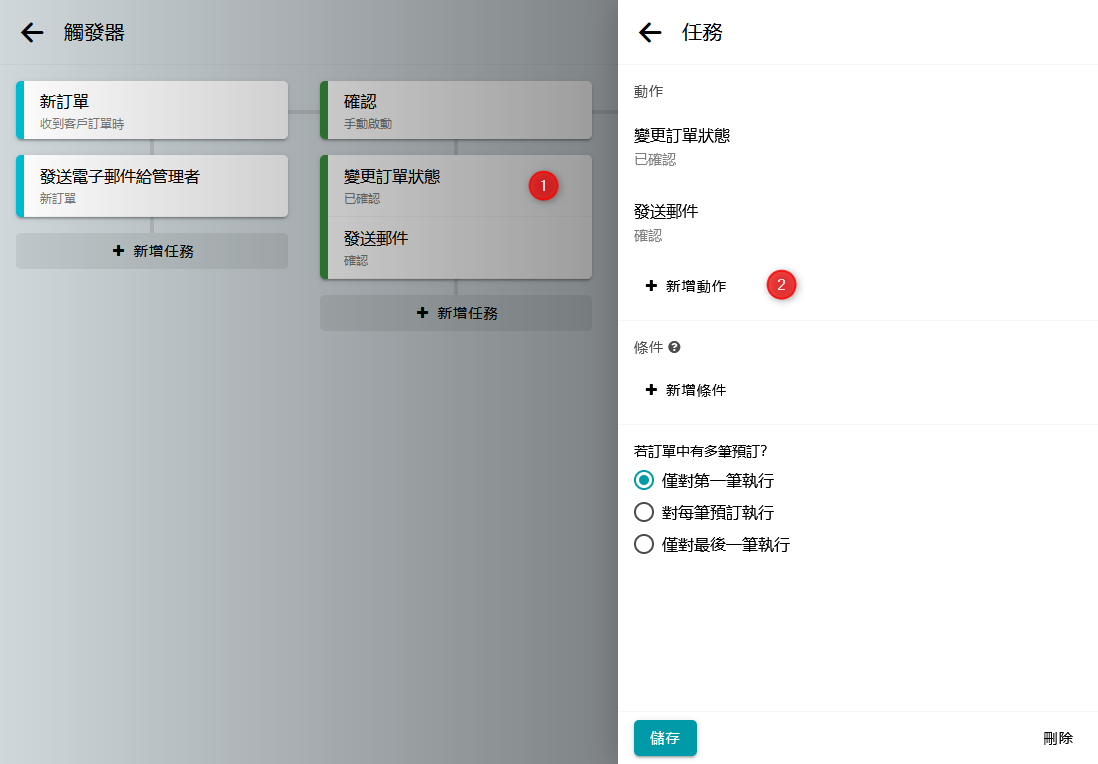This screenshot has height=764, width=1098.
Task: Click plus icon beside 新增動作
Action: pyautogui.click(x=651, y=286)
